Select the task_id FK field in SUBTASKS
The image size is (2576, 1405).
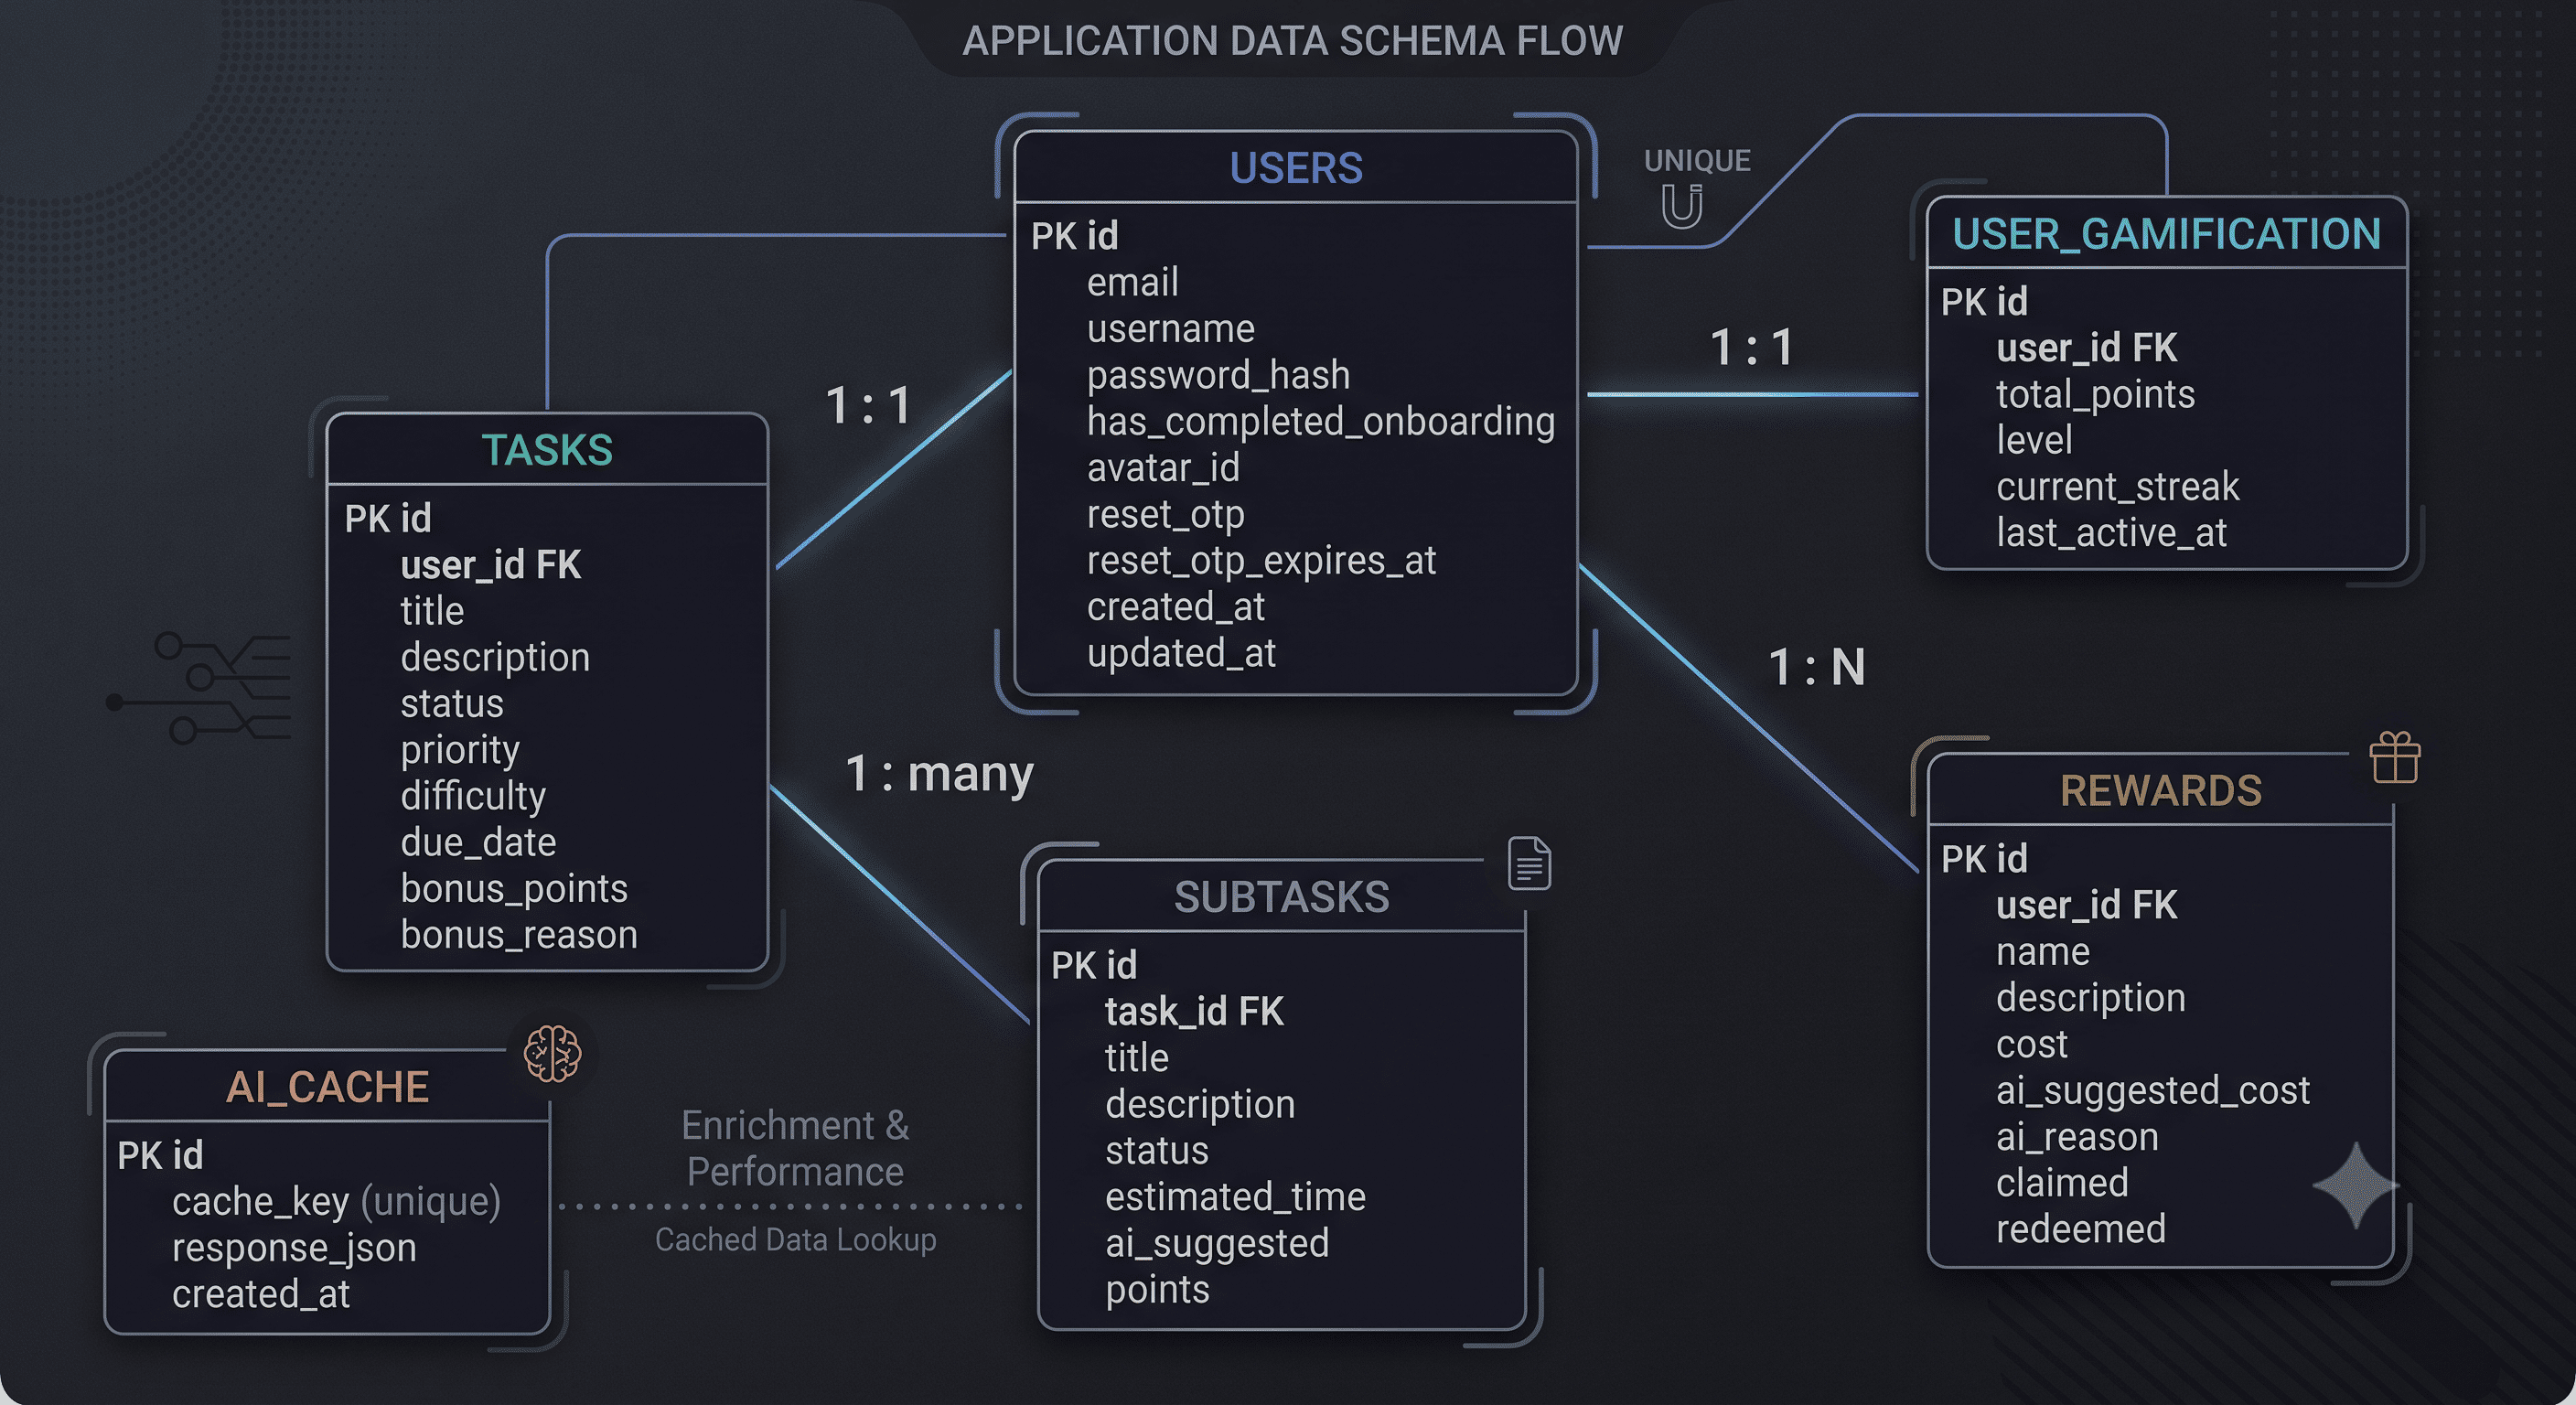click(1194, 1011)
